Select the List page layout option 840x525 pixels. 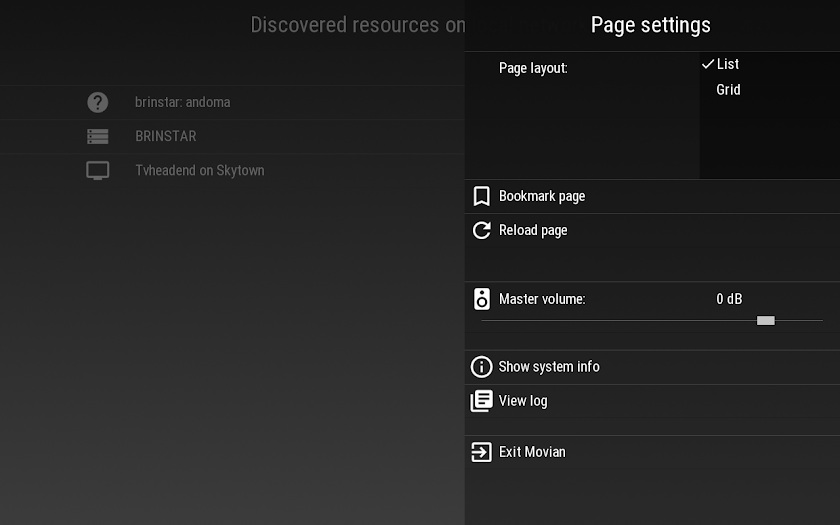click(728, 64)
